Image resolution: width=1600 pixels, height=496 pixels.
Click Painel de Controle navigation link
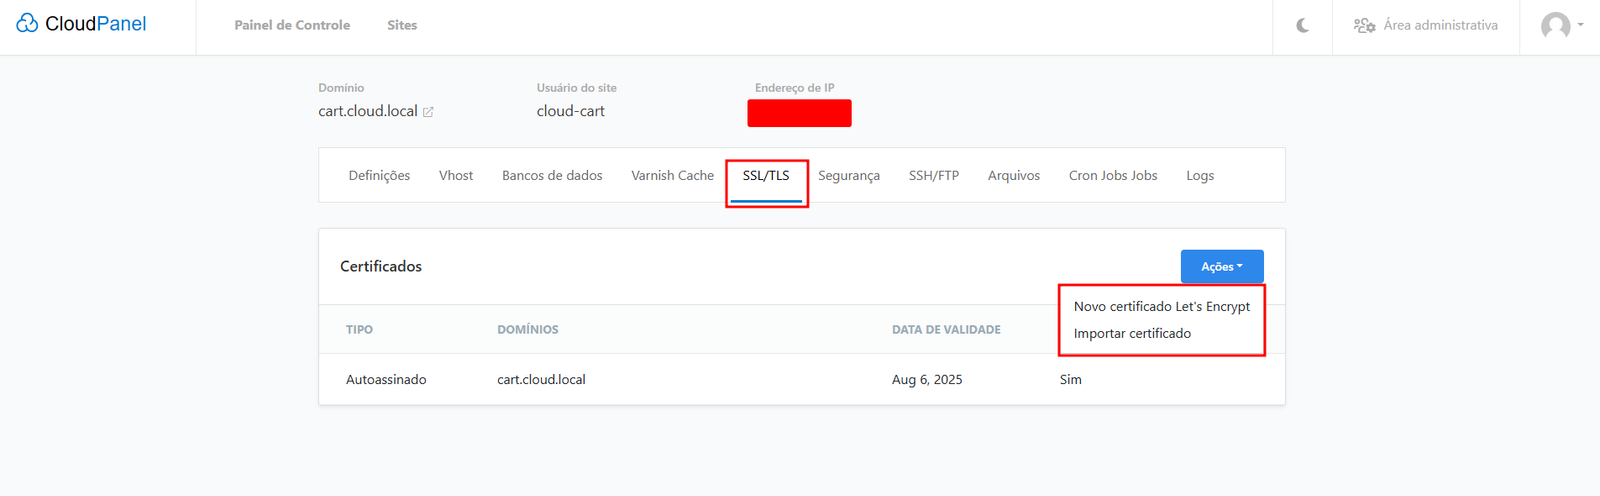[292, 26]
